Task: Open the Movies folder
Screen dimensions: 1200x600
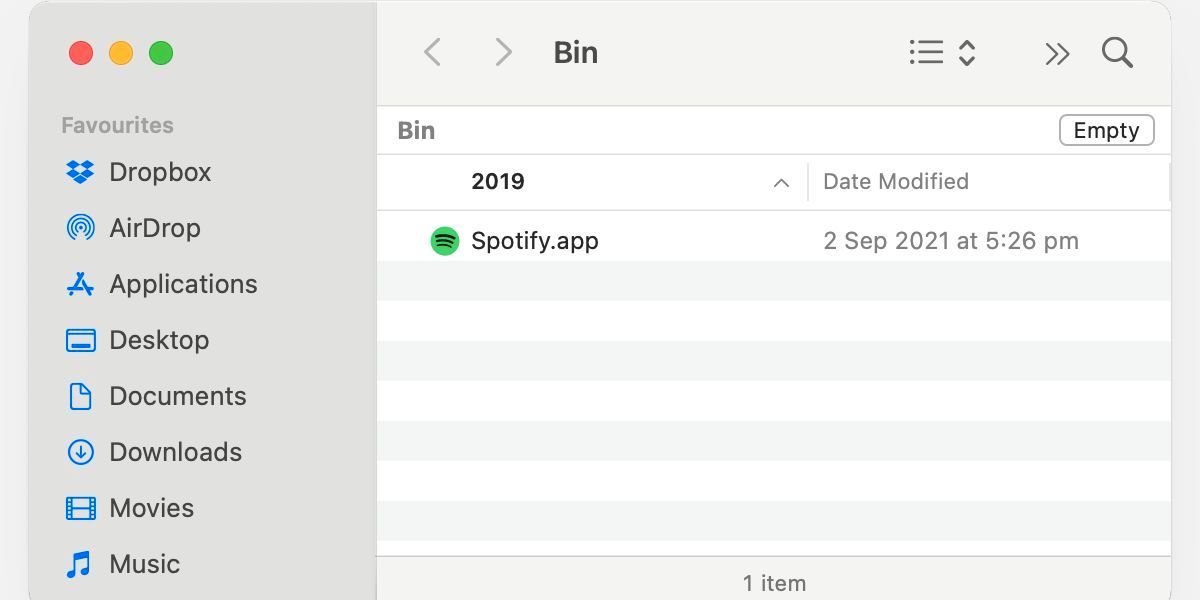Action: pyautogui.click(x=151, y=508)
